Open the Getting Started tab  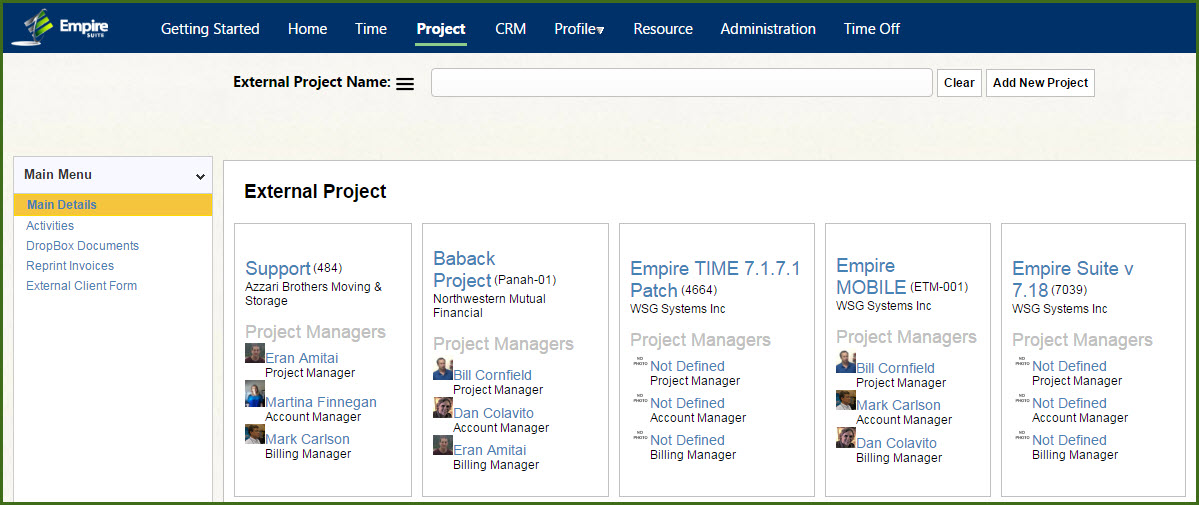pos(210,29)
